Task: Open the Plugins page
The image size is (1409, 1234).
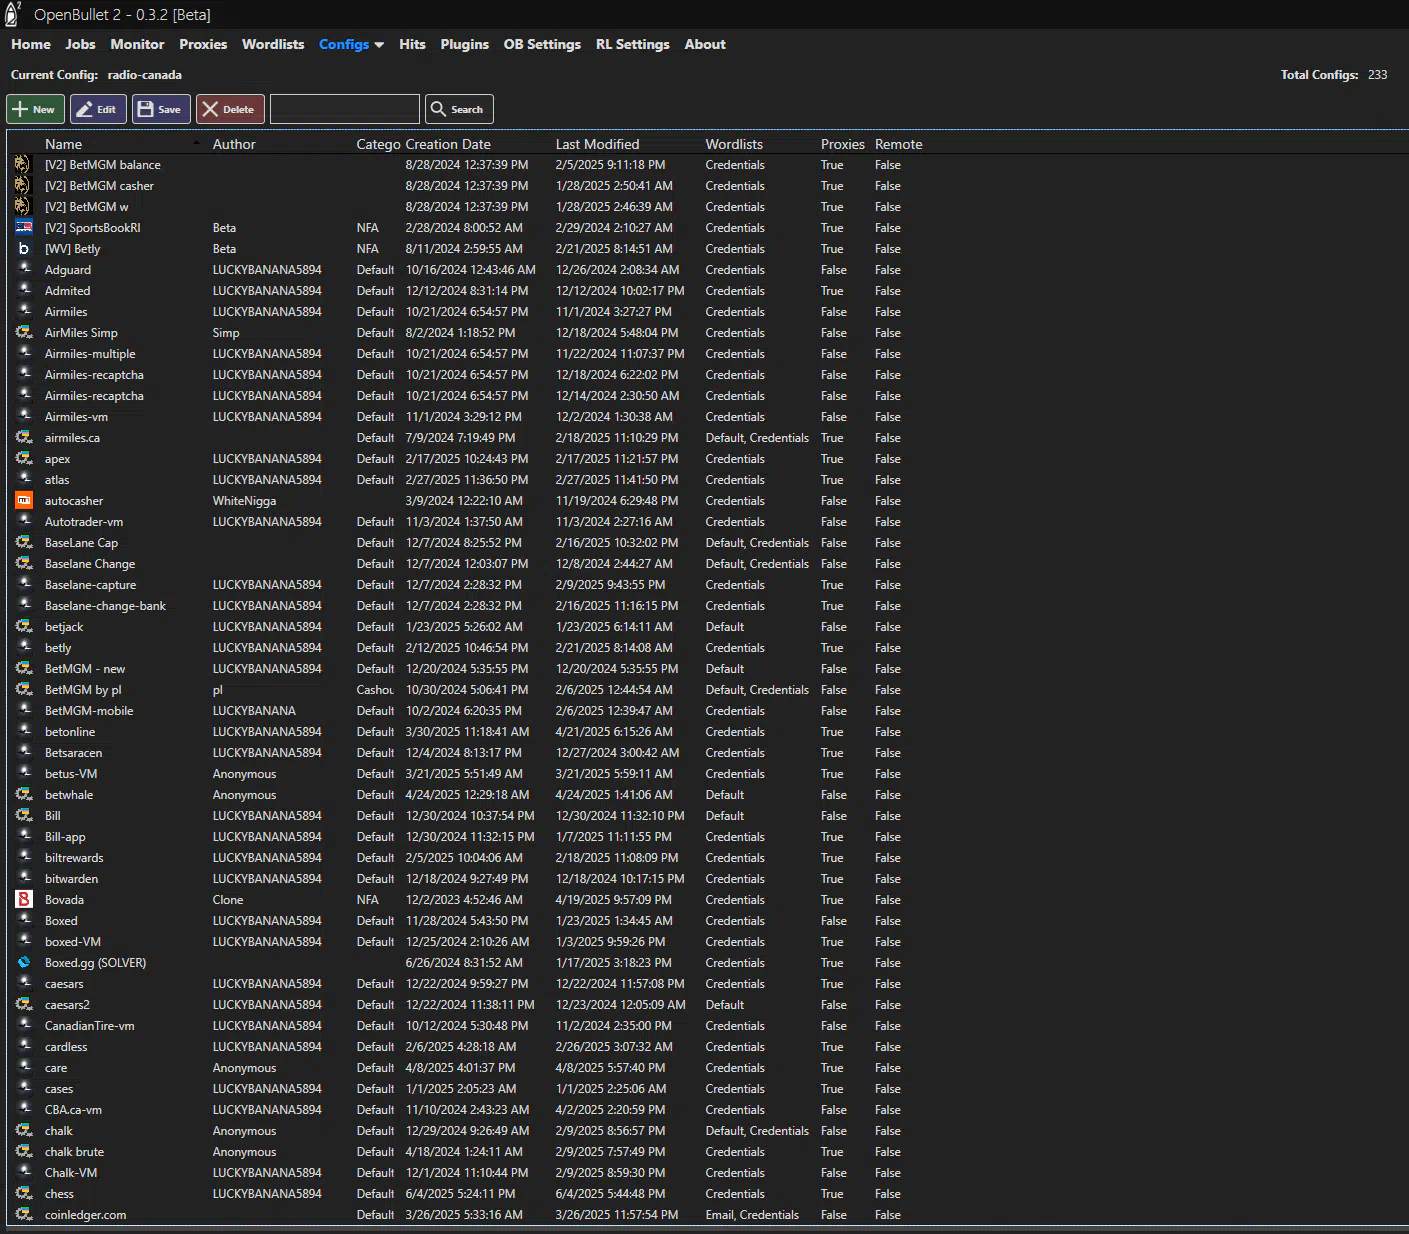Action: click(464, 44)
